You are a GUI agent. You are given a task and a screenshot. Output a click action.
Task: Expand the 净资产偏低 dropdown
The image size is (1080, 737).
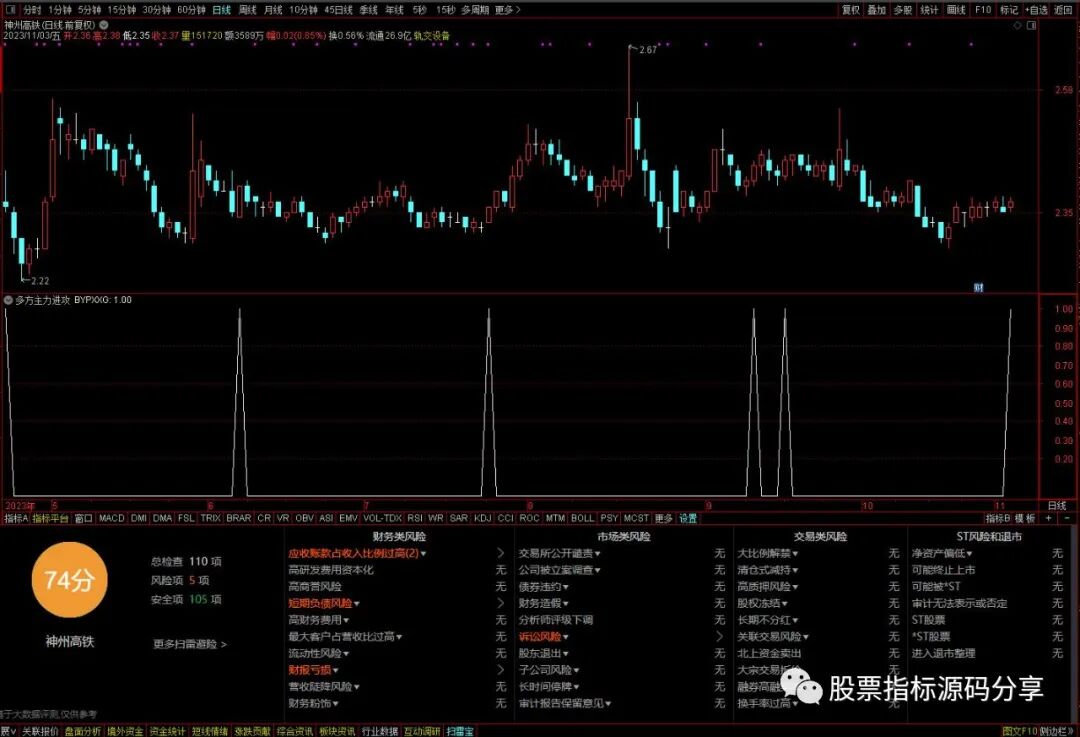pyautogui.click(x=969, y=554)
